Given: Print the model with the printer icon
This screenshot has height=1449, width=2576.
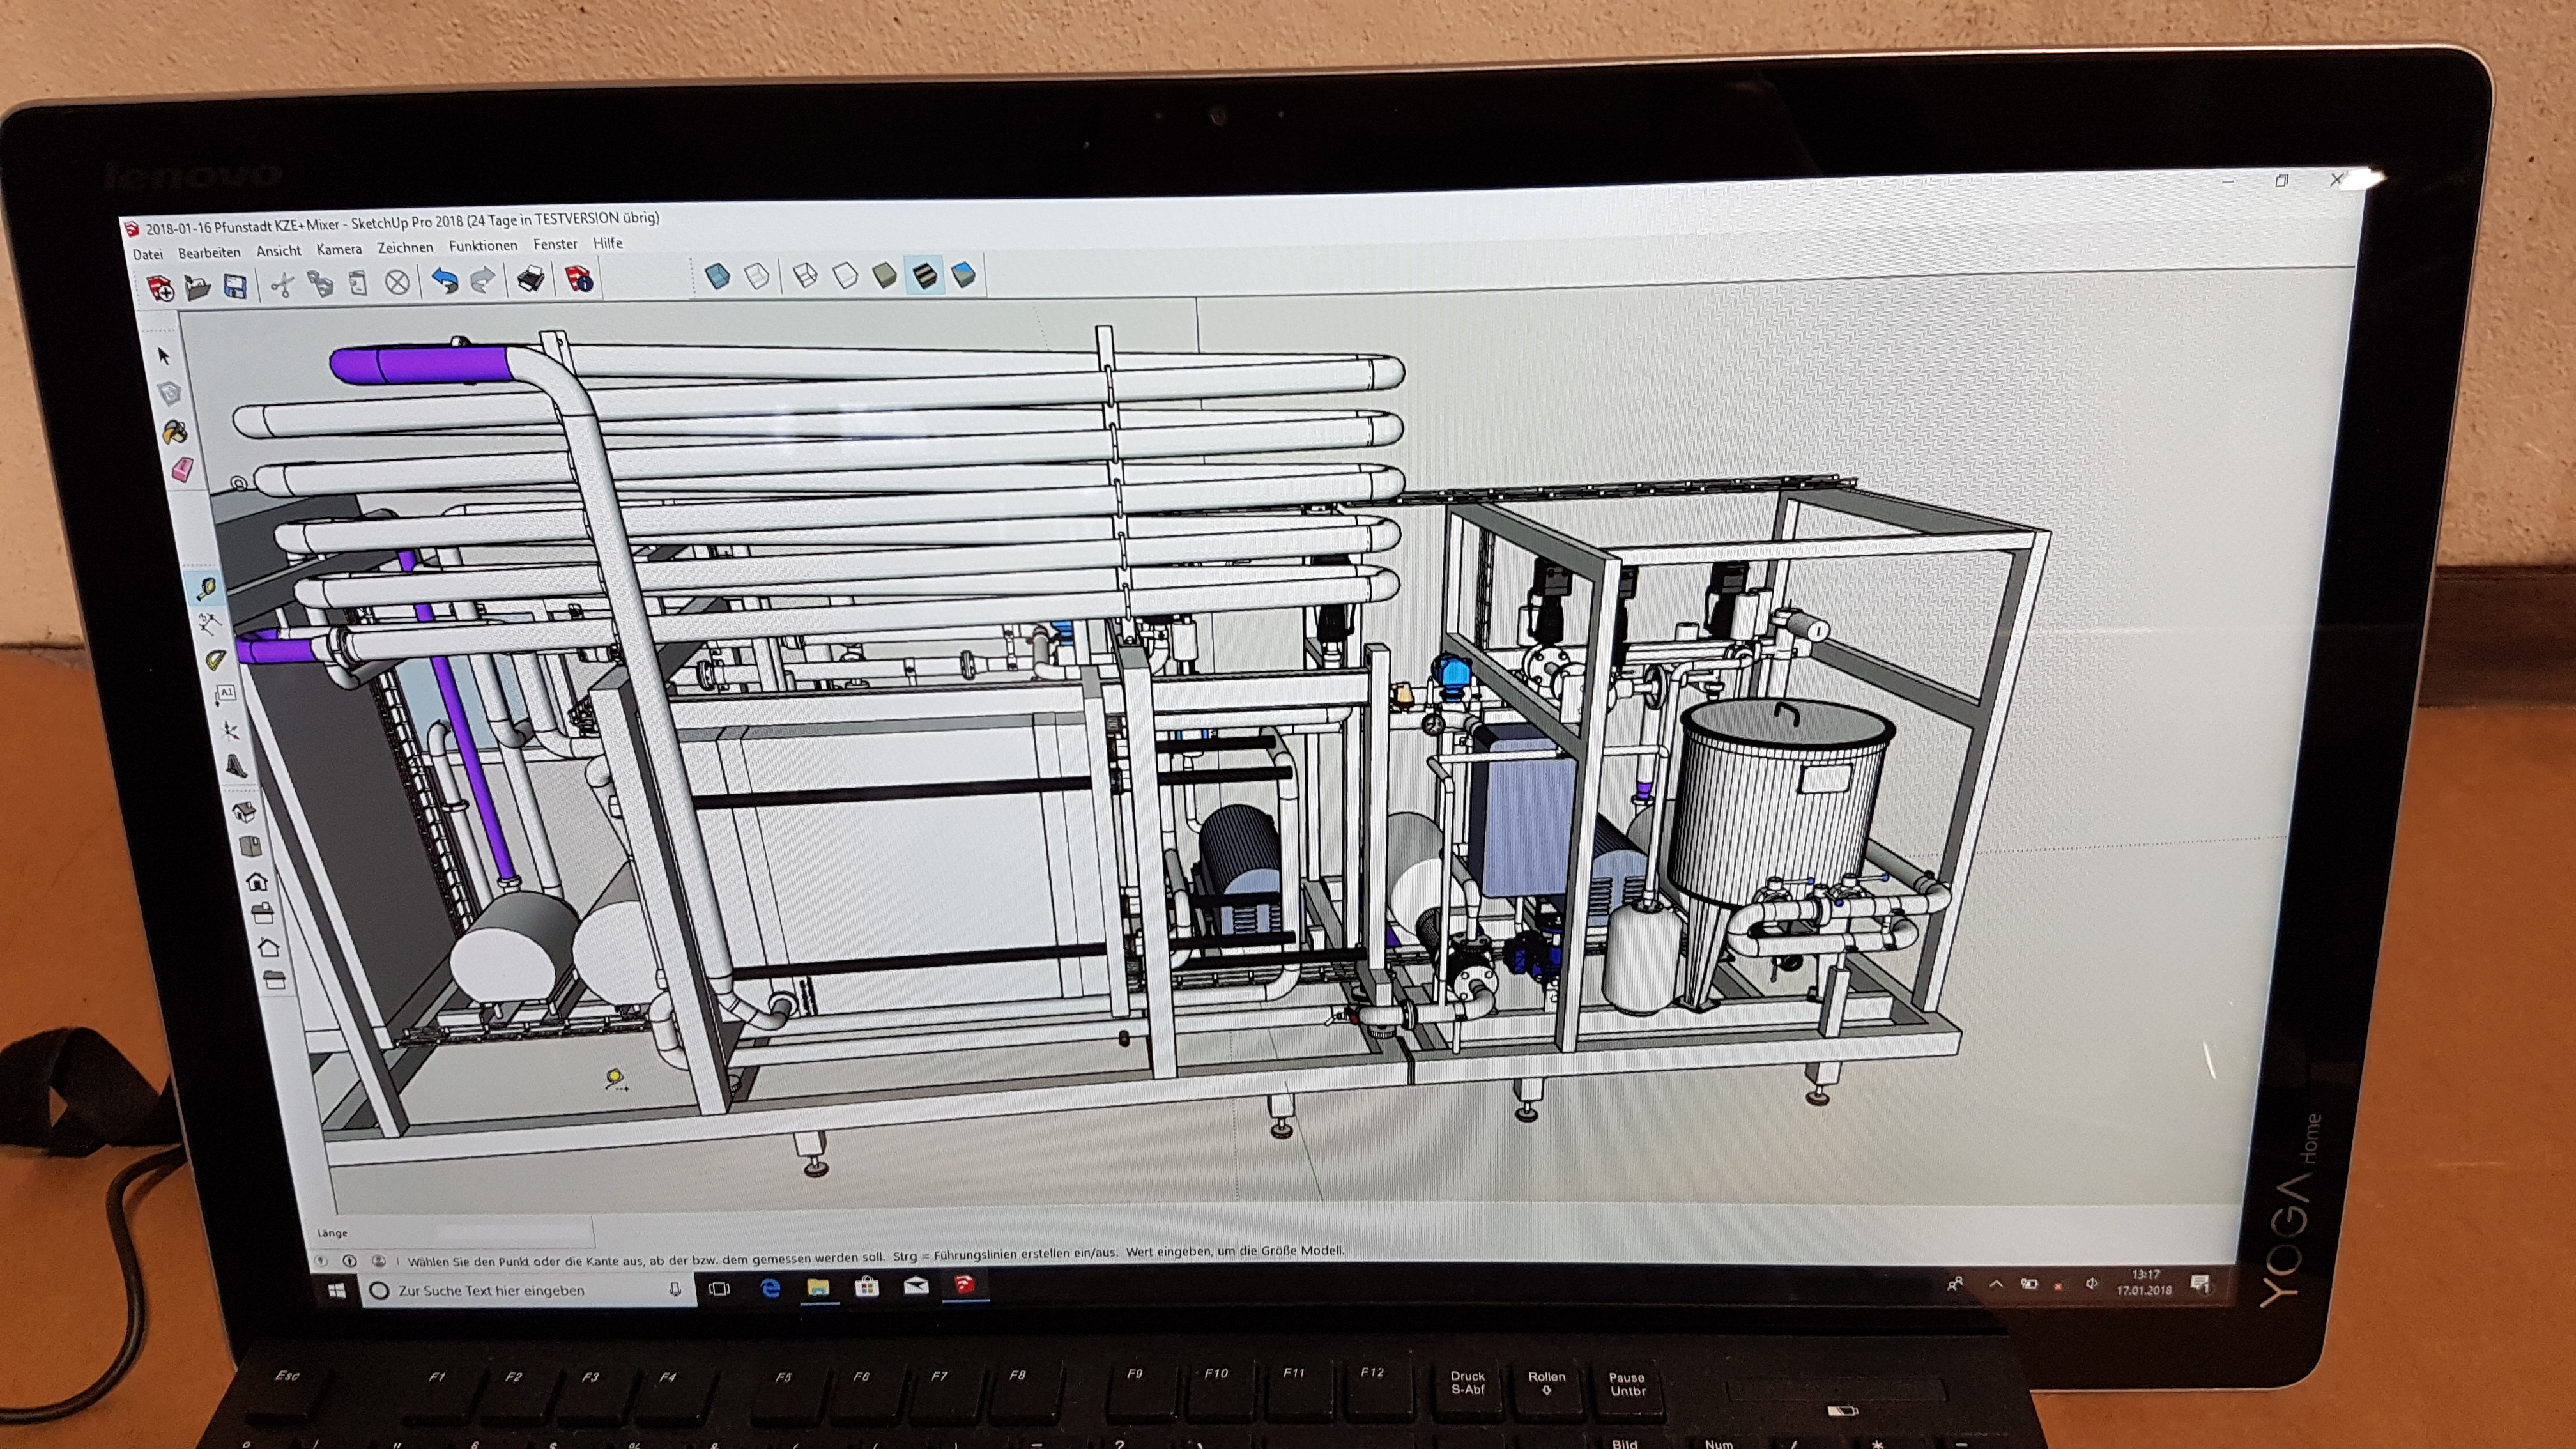Looking at the screenshot, I should point(531,279).
